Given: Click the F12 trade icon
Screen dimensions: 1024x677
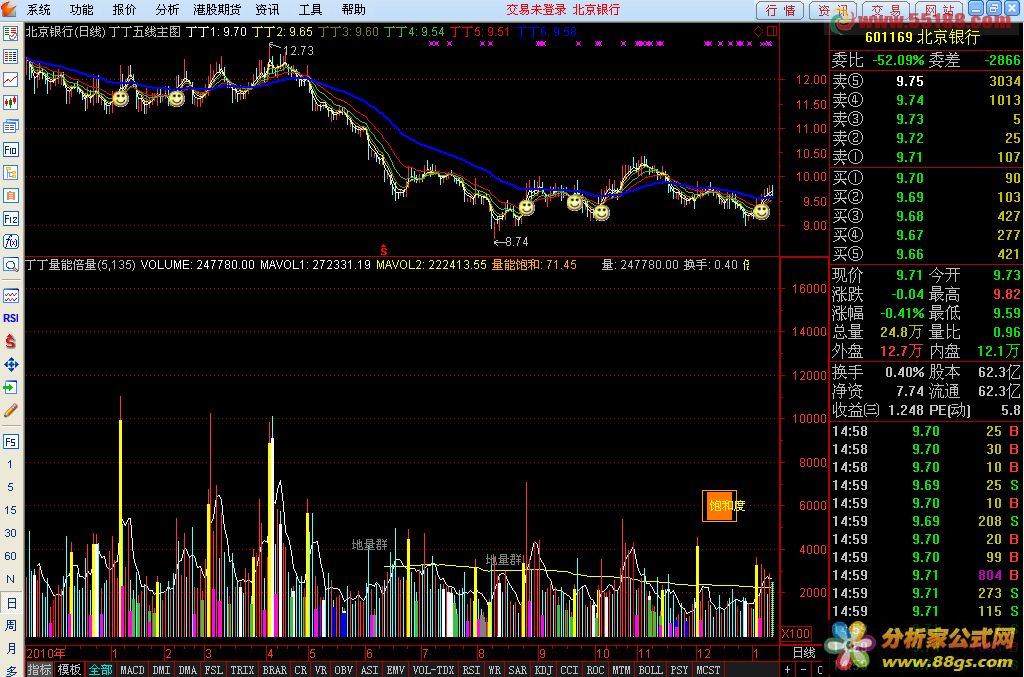Looking at the screenshot, I should point(10,219).
